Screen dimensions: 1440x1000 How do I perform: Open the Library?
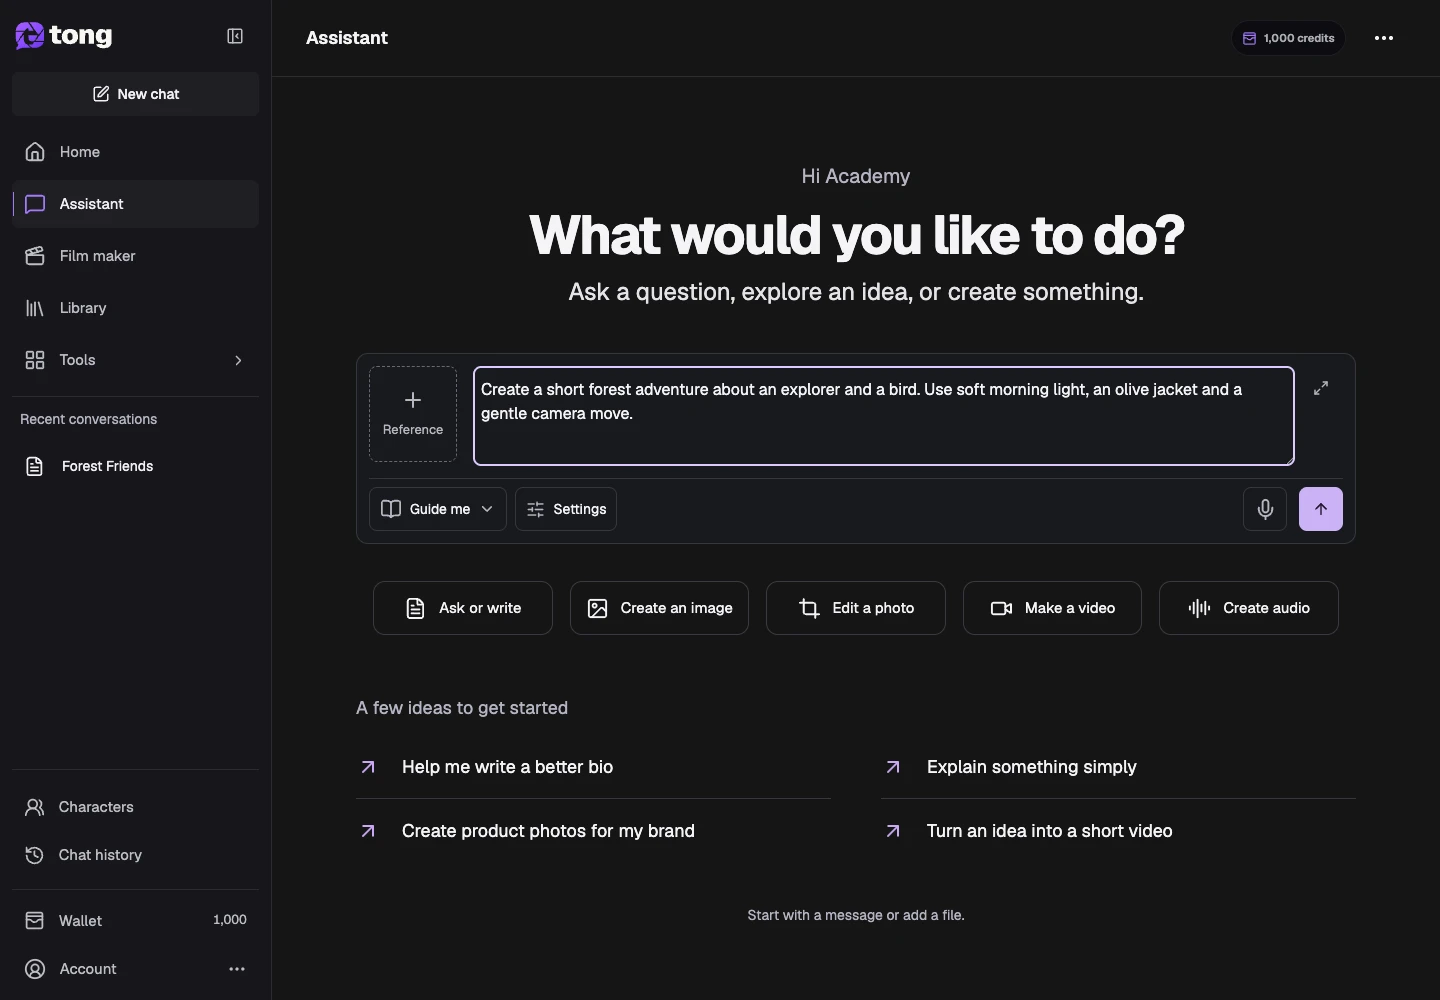[136, 308]
